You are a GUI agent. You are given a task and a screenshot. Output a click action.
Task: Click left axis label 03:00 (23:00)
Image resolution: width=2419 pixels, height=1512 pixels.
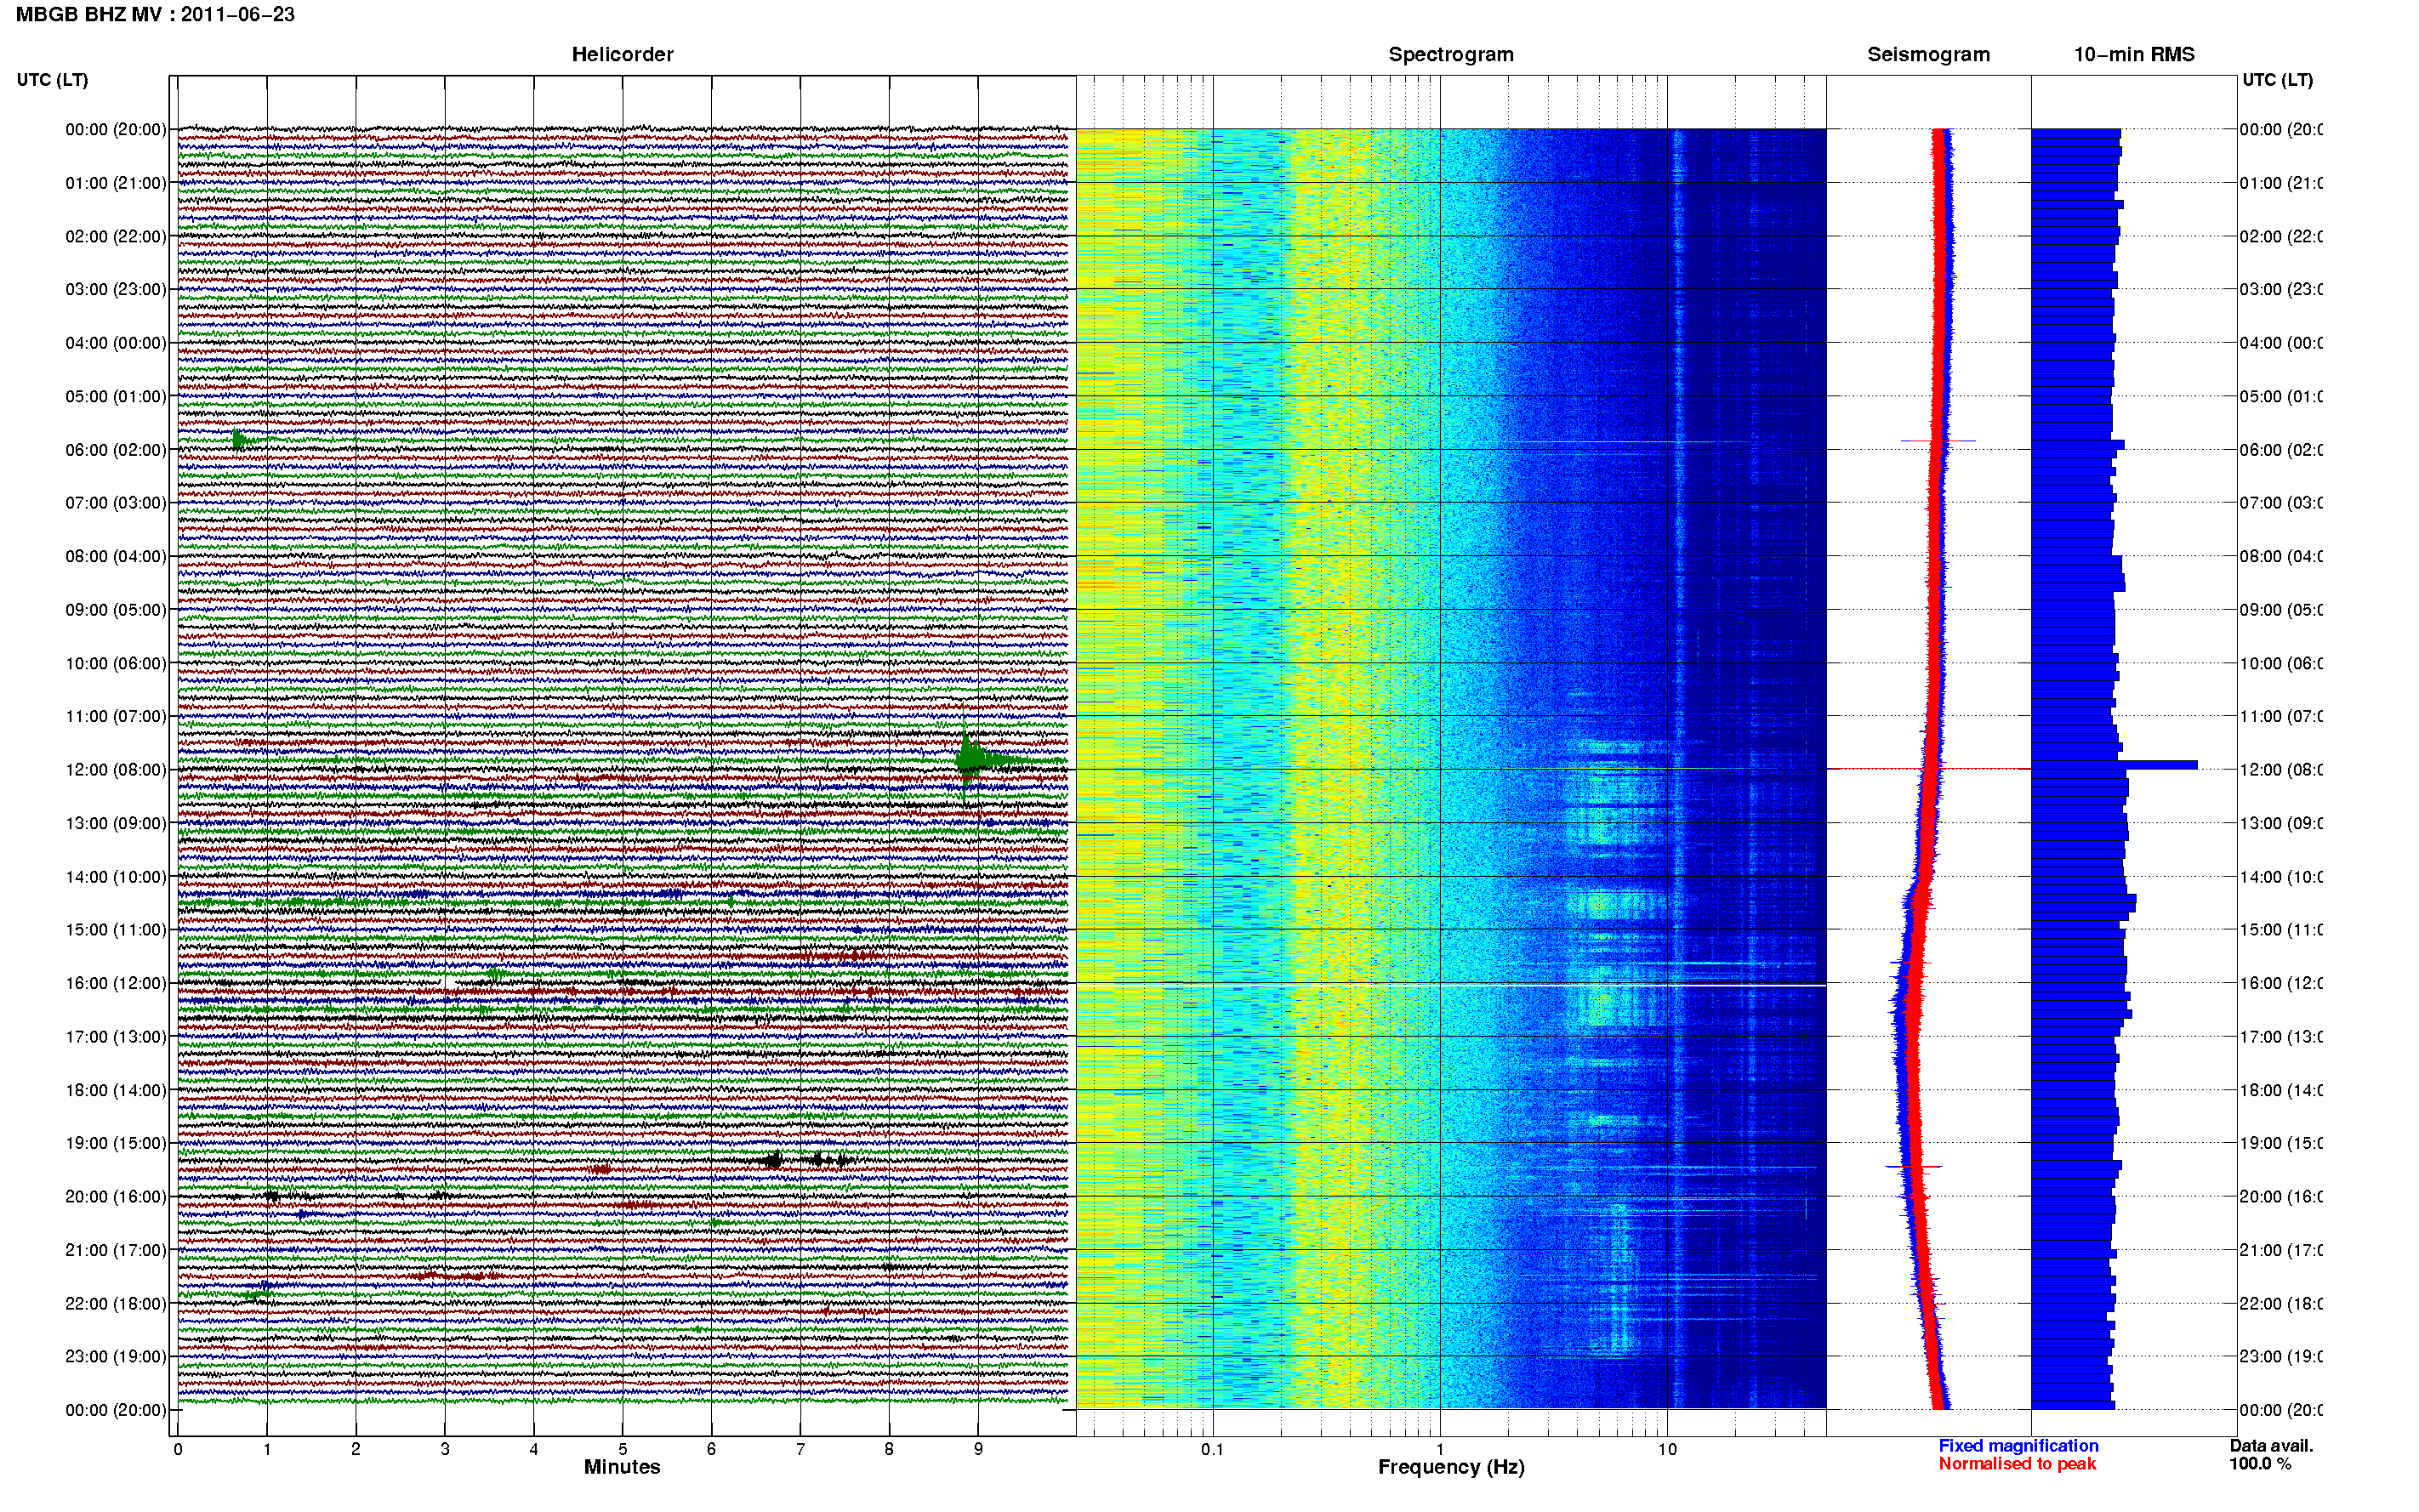click(115, 289)
